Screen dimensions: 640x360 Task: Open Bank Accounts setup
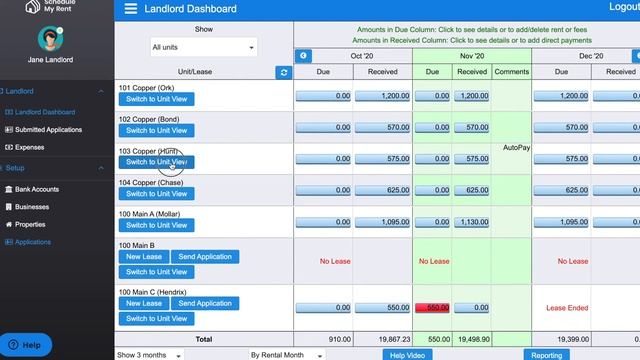pyautogui.click(x=37, y=189)
